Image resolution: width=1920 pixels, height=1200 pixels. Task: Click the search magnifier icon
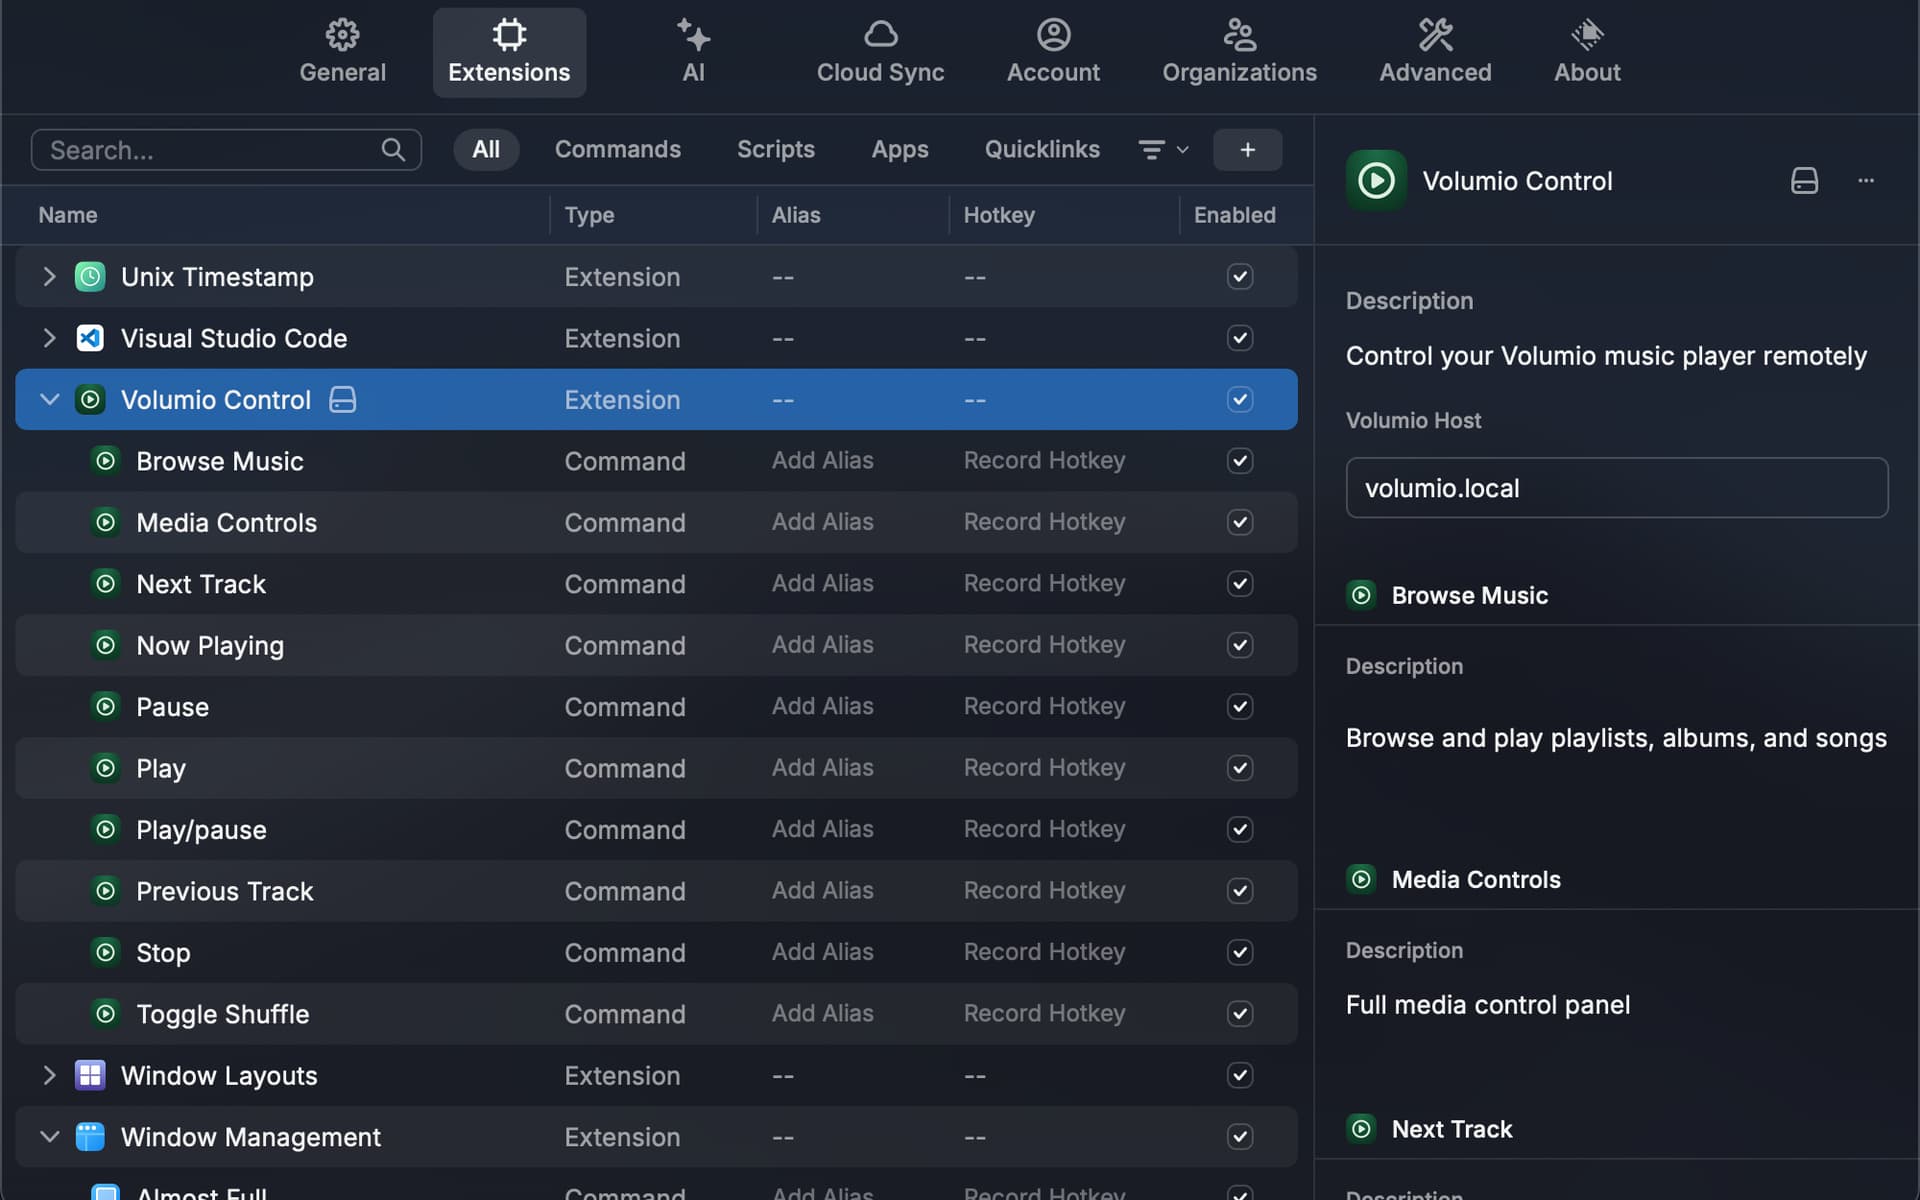pos(393,150)
